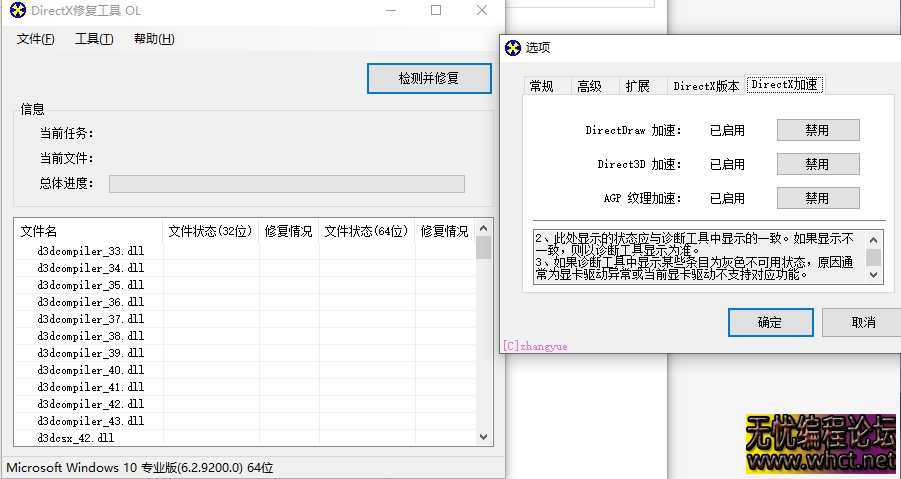
Task: Switch to the 高级 tab
Action: (x=590, y=86)
